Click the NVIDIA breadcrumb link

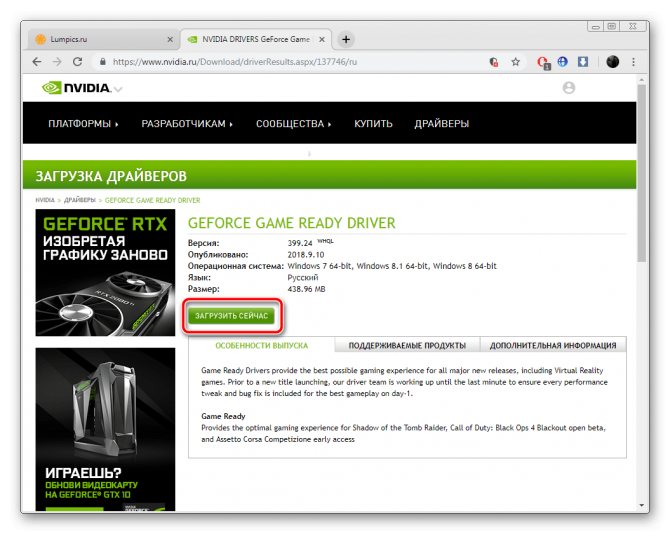45,200
